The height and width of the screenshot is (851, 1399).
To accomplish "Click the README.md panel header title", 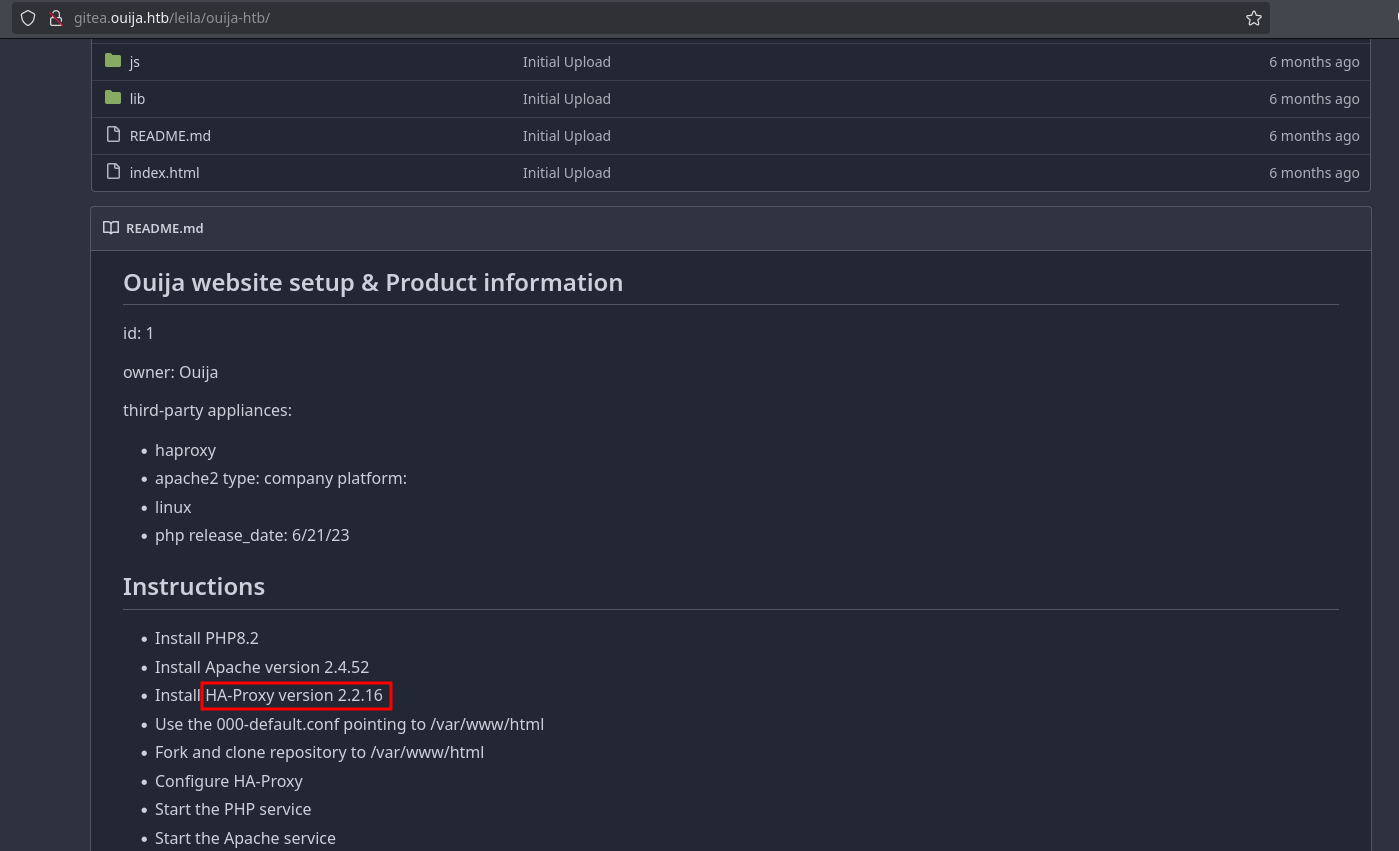I will (164, 228).
